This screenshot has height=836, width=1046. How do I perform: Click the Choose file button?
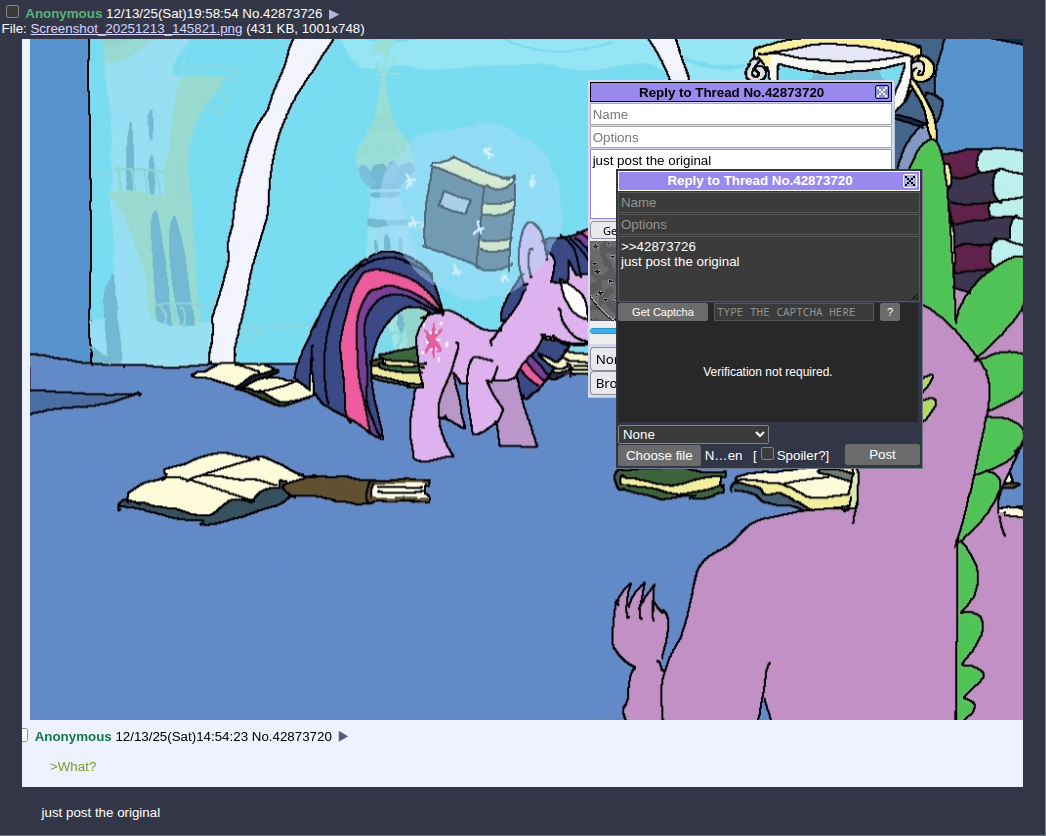tap(659, 456)
